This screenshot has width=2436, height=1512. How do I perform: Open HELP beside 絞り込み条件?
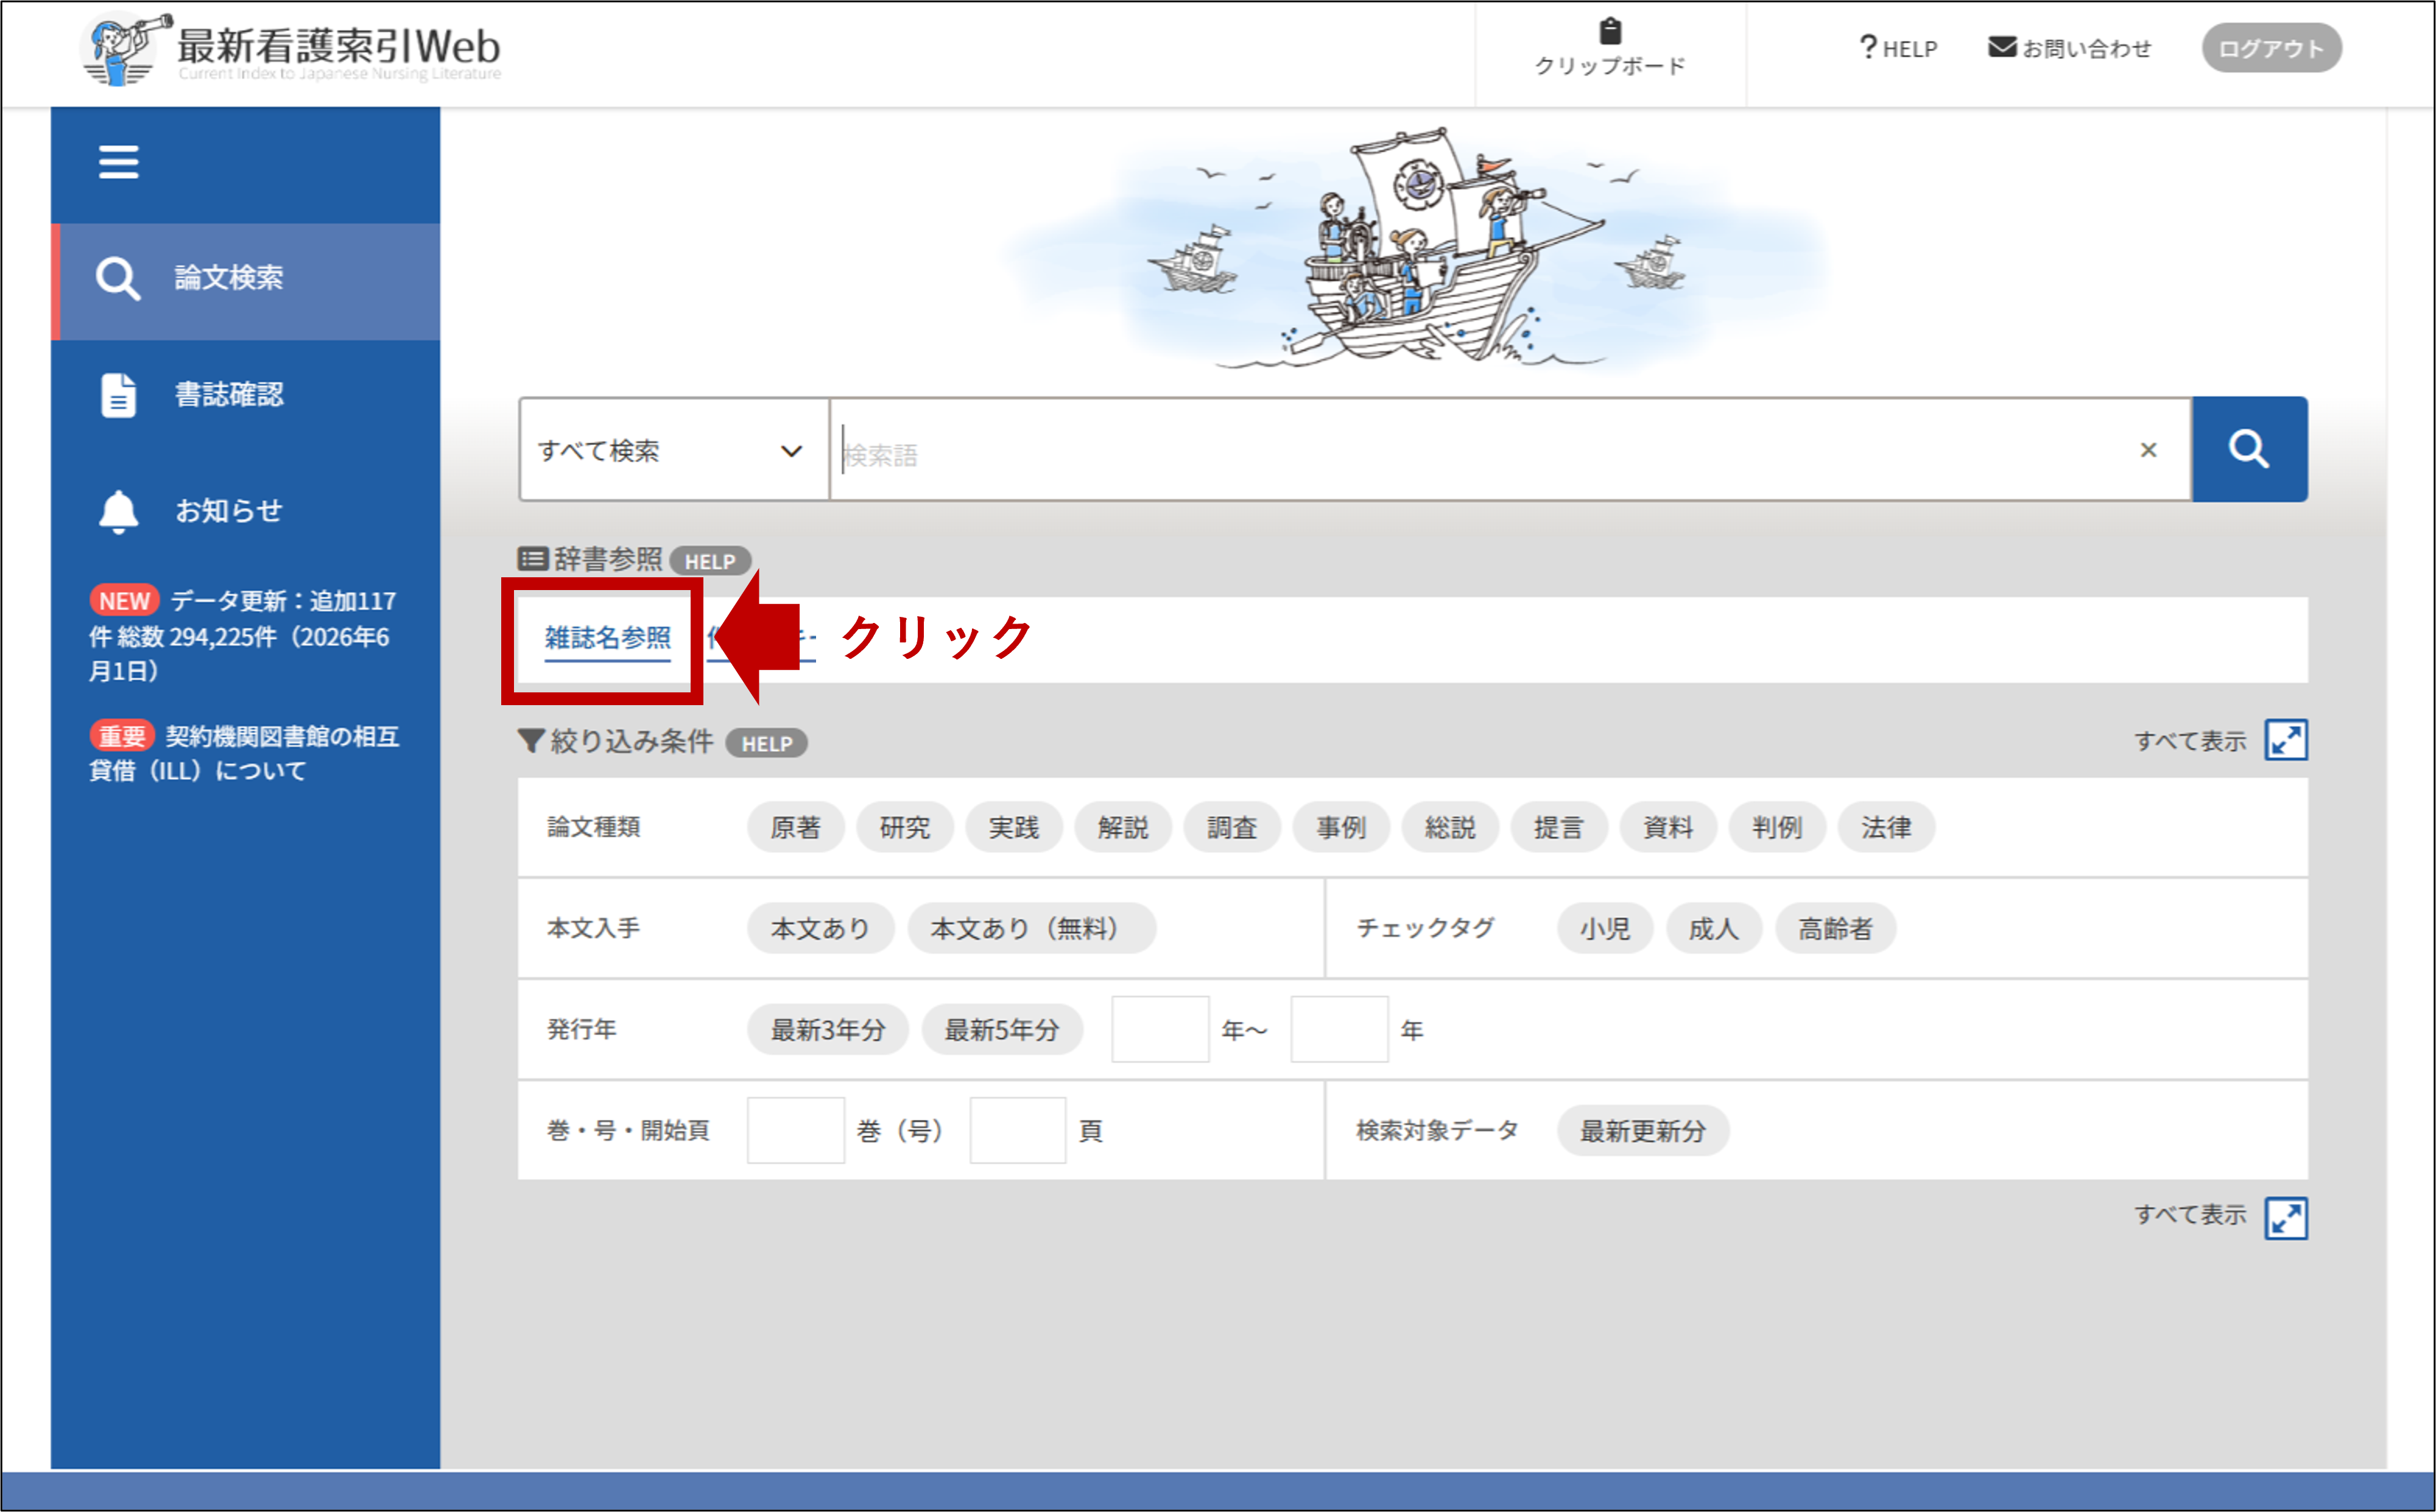(x=767, y=743)
